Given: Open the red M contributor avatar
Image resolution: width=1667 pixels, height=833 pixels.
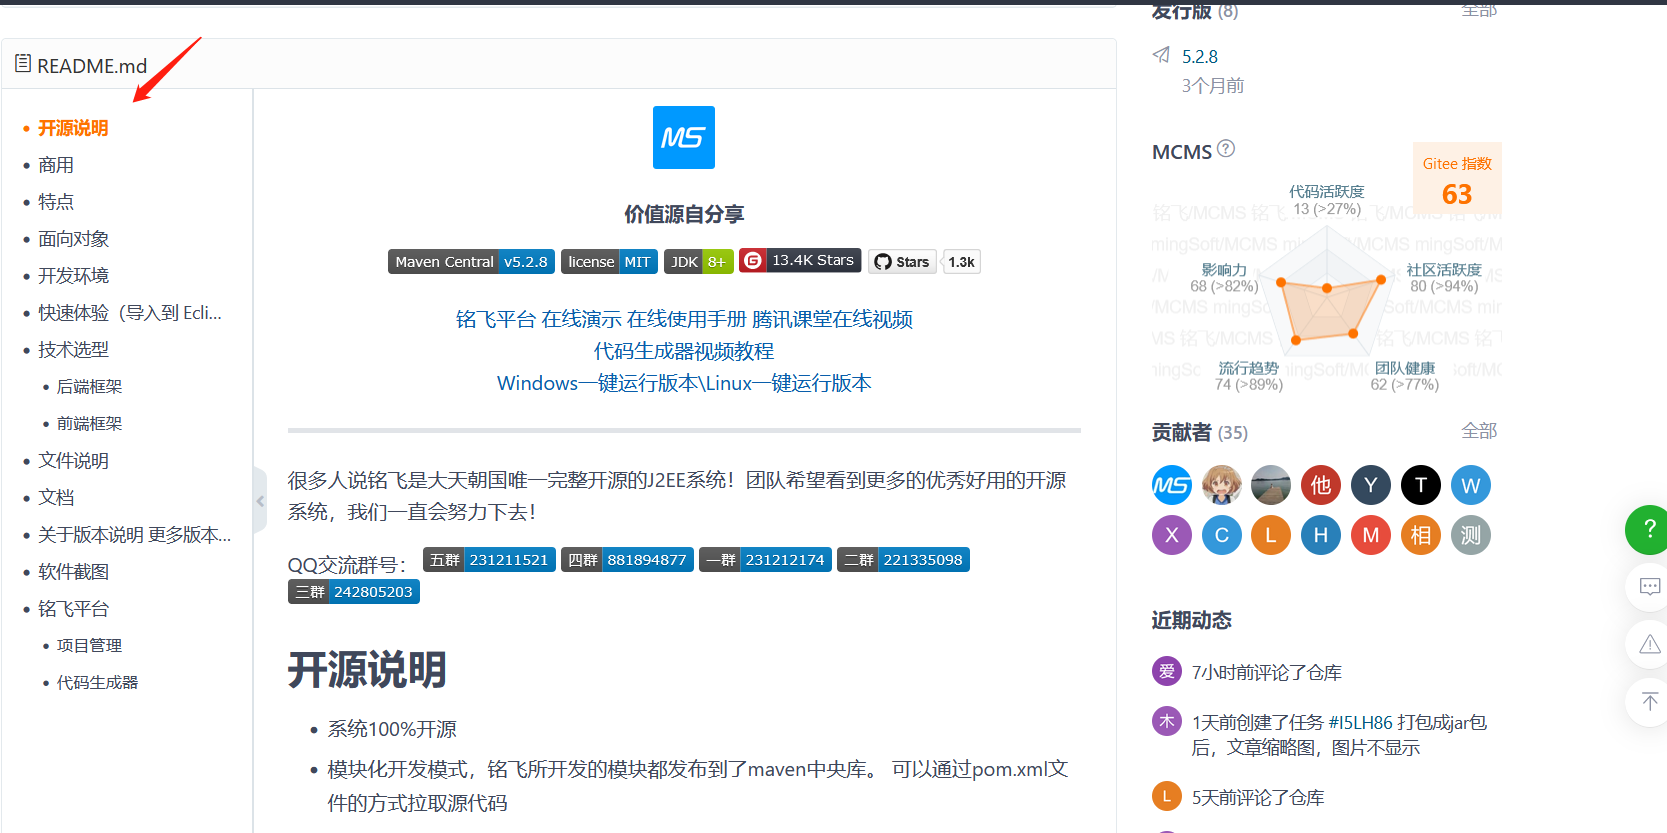Looking at the screenshot, I should (x=1371, y=535).
